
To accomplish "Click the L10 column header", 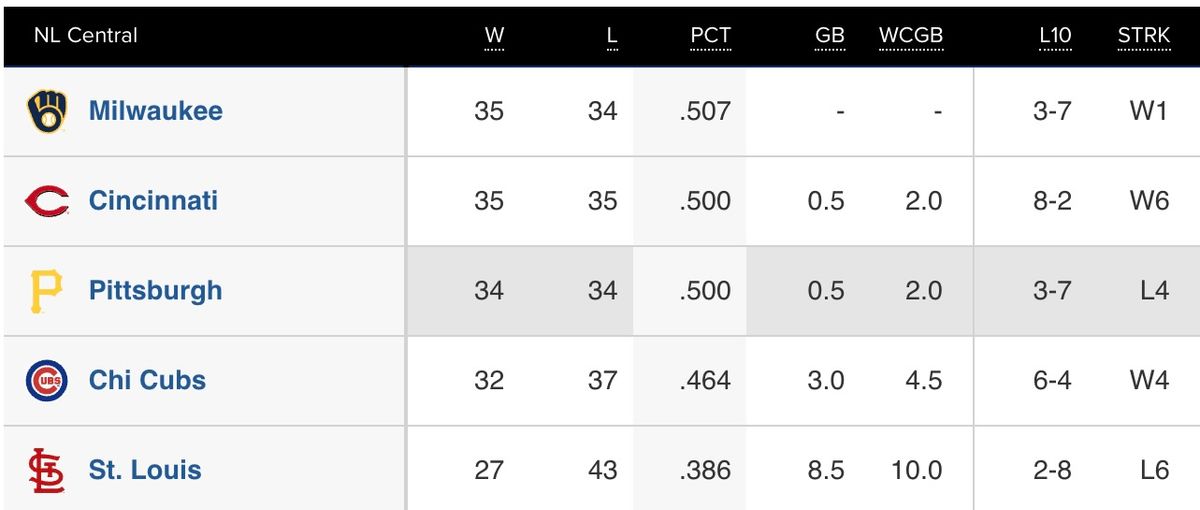I will pos(1055,36).
